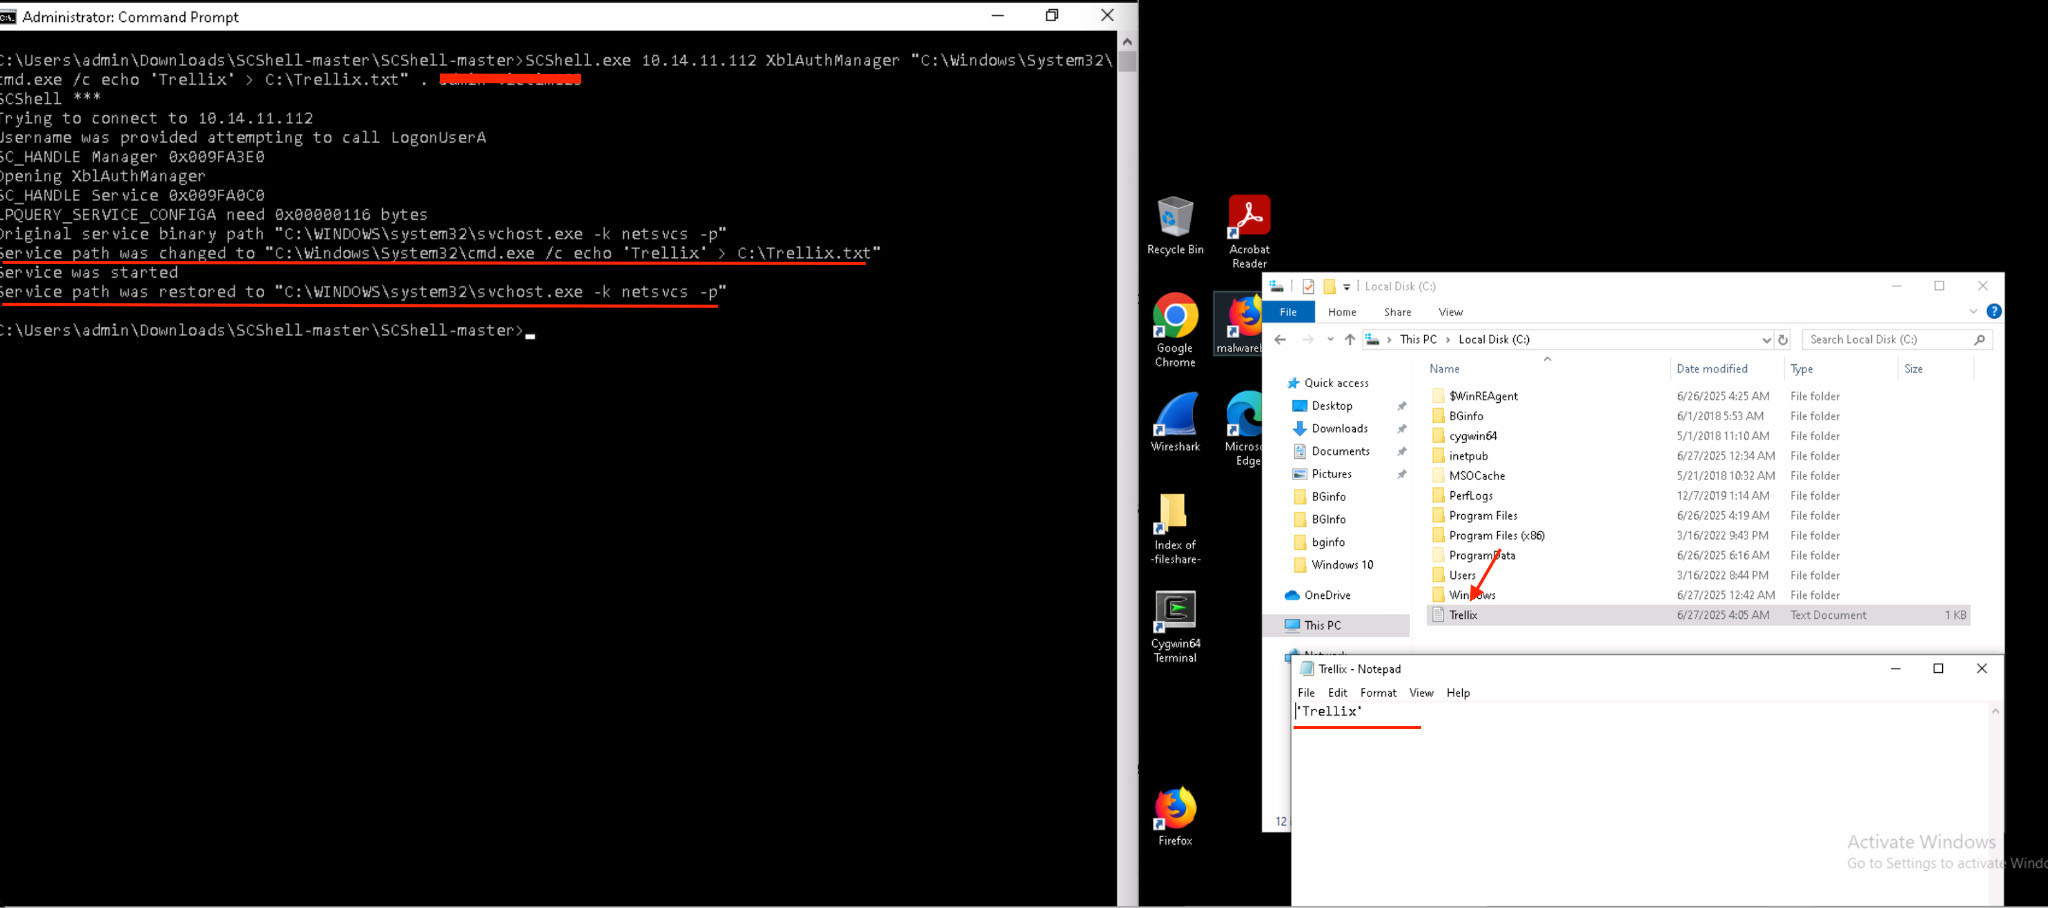Screen dimensions: 2048x908
Task: Click the chevron before This PC in address bar
Action: coord(1389,340)
